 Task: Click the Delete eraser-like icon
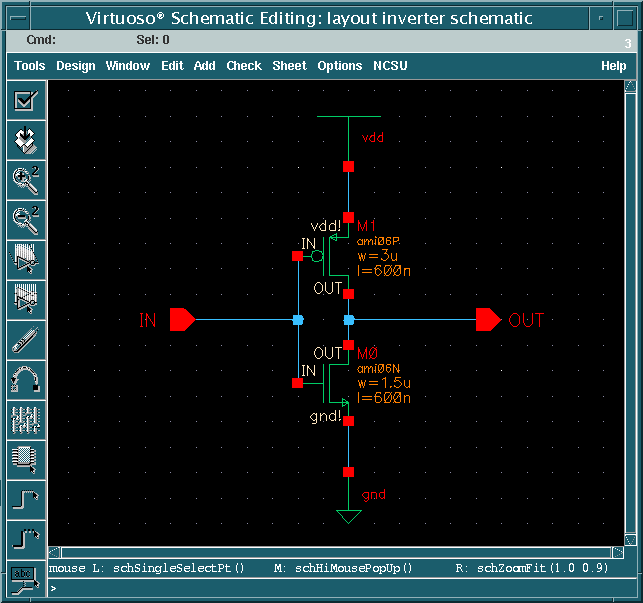click(x=26, y=340)
